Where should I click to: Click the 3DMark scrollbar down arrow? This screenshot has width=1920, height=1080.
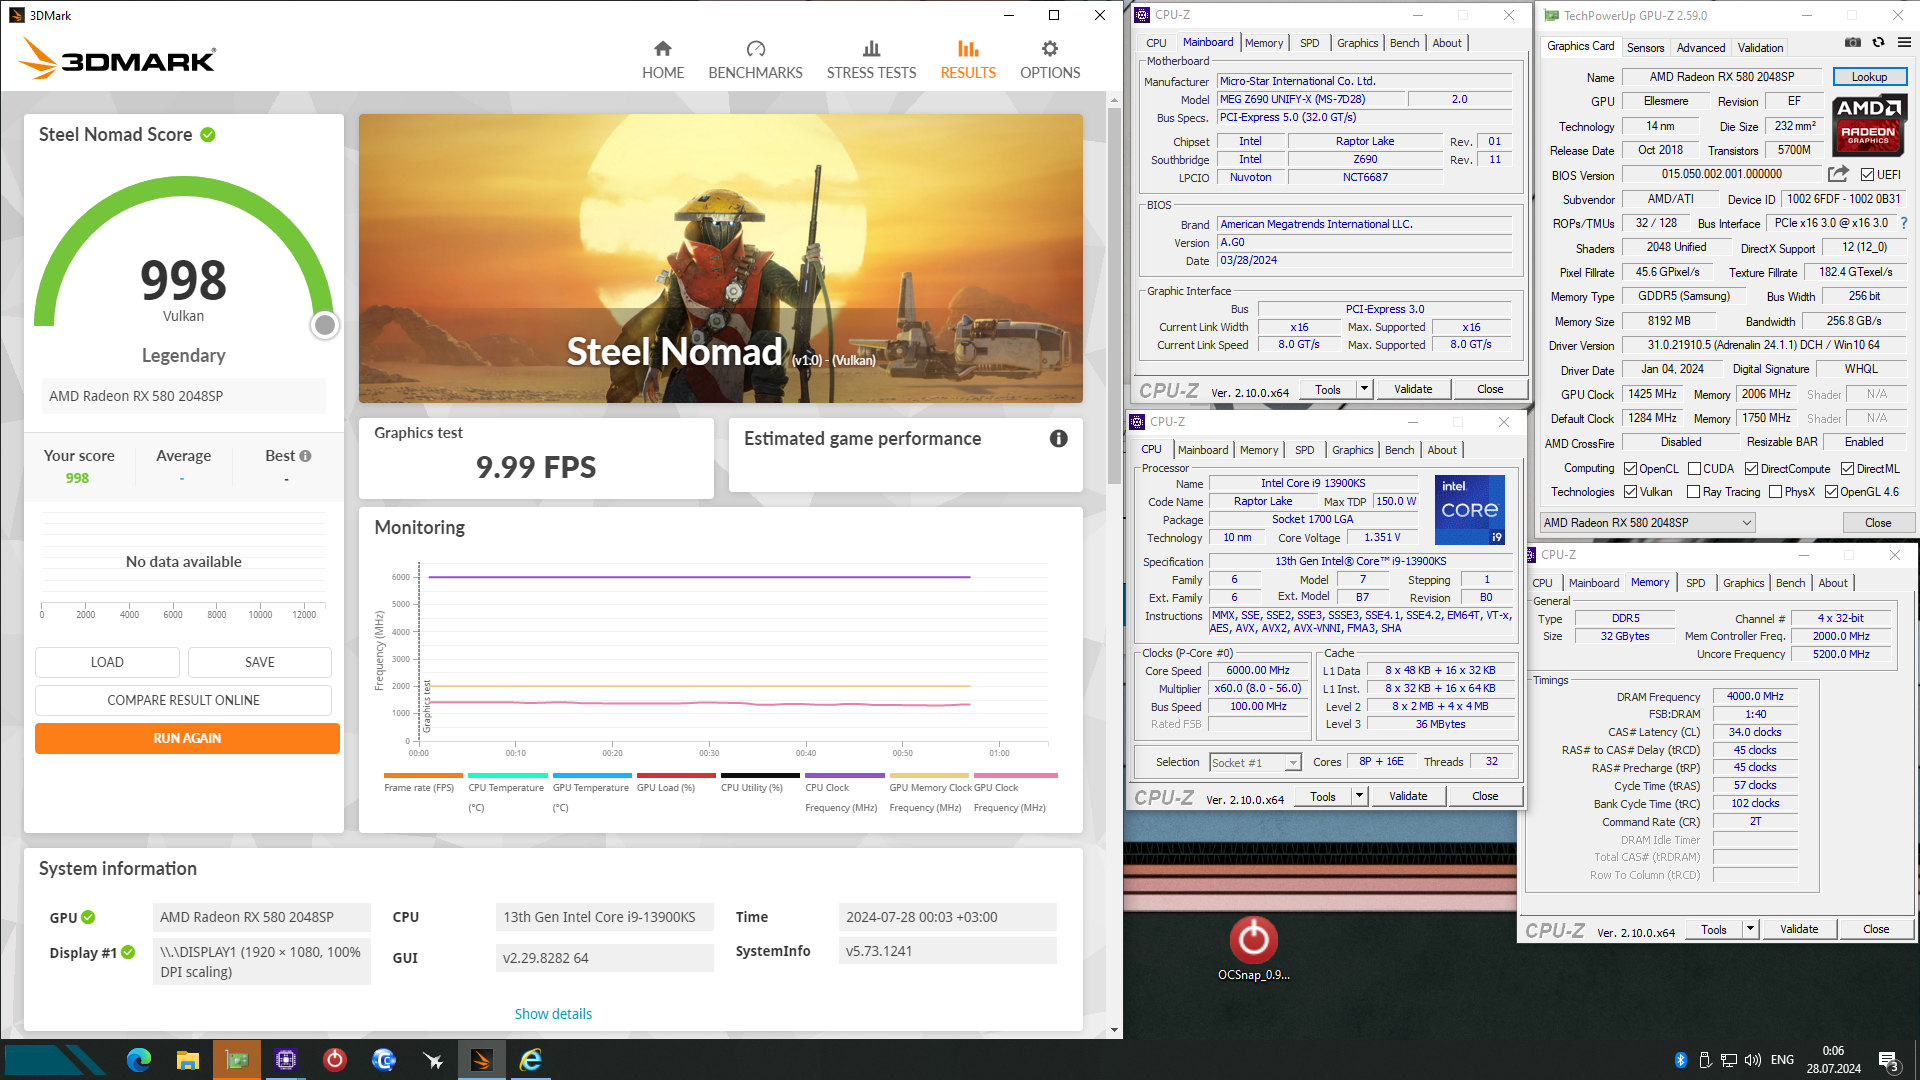point(1114,1030)
